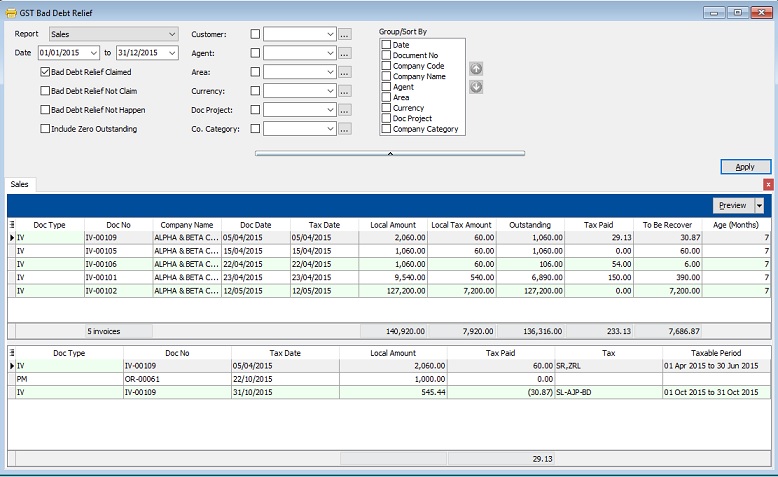Tick the Include Zero Outstanding checkbox
Viewport: 778px width, 477px height.
[x=45, y=129]
